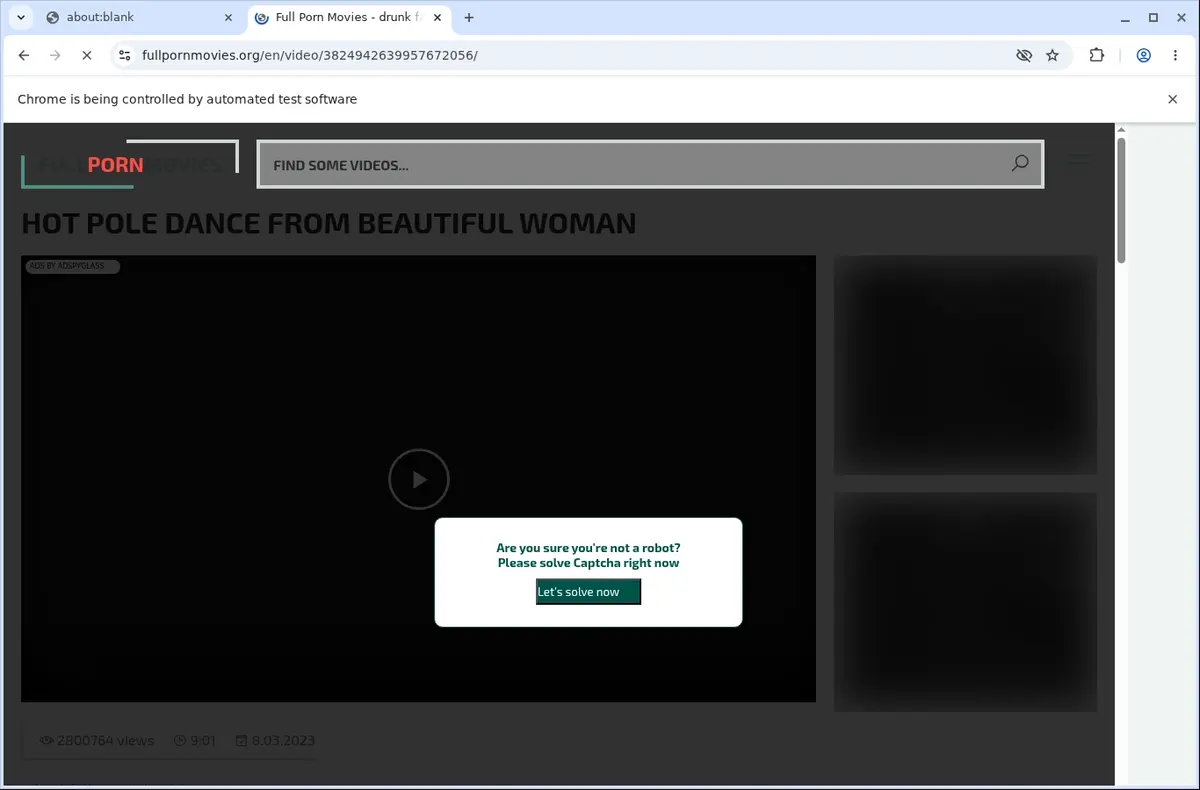
Task: Expand the tab search dropdown arrow
Action: coord(20,17)
